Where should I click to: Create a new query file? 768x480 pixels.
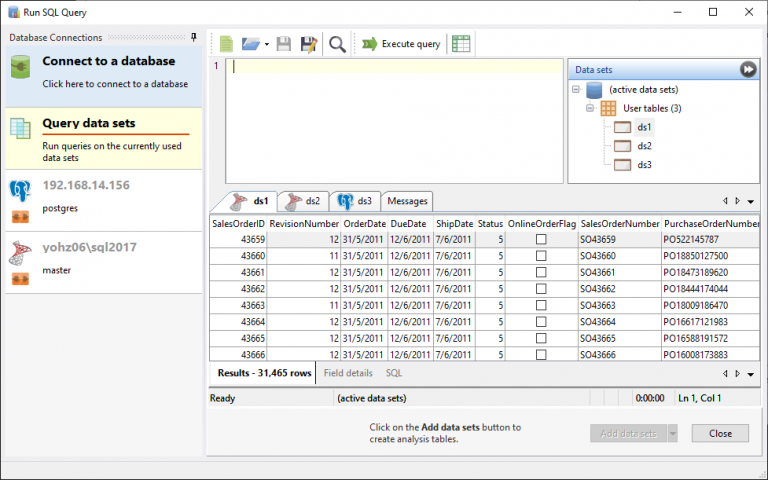click(x=226, y=44)
